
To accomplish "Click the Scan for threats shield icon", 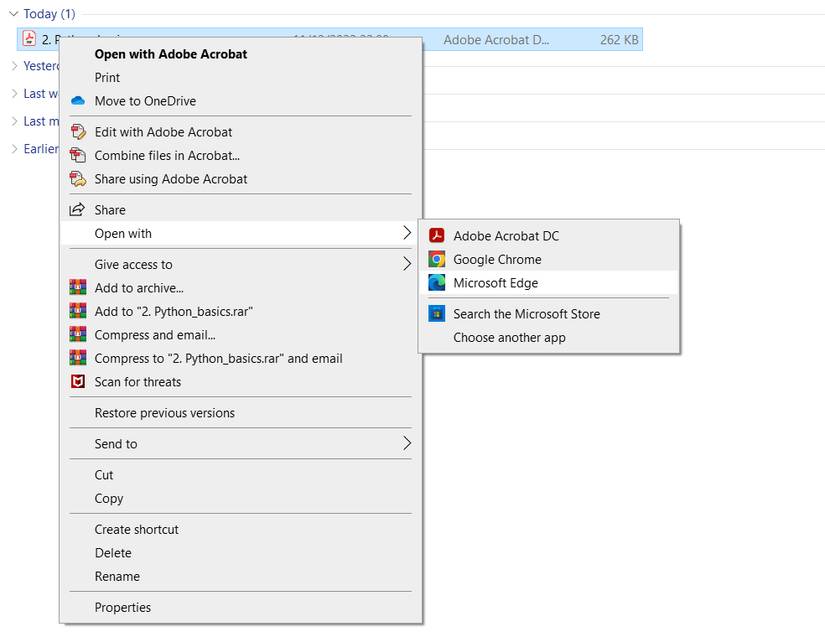I will (x=78, y=381).
